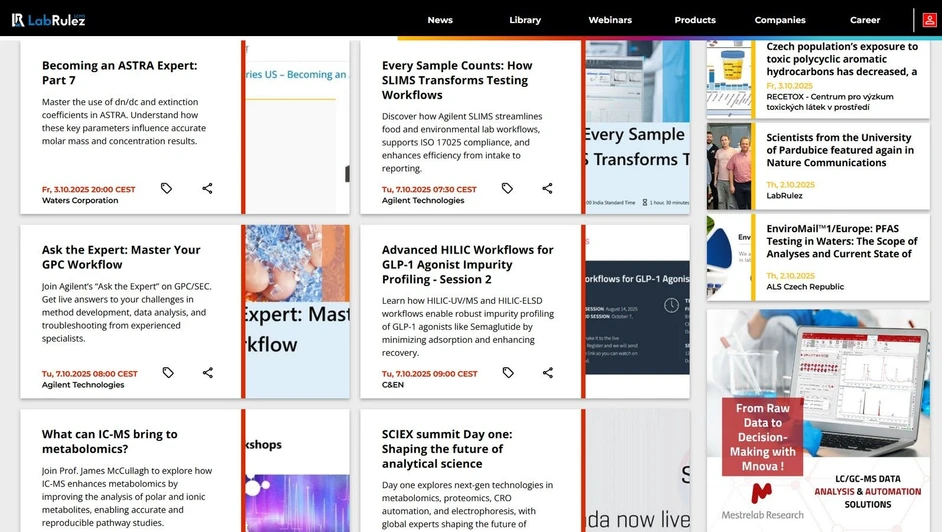Viewport: 942px width, 532px height.
Task: Click tag icon on Every Sample Counts card
Action: click(x=507, y=188)
